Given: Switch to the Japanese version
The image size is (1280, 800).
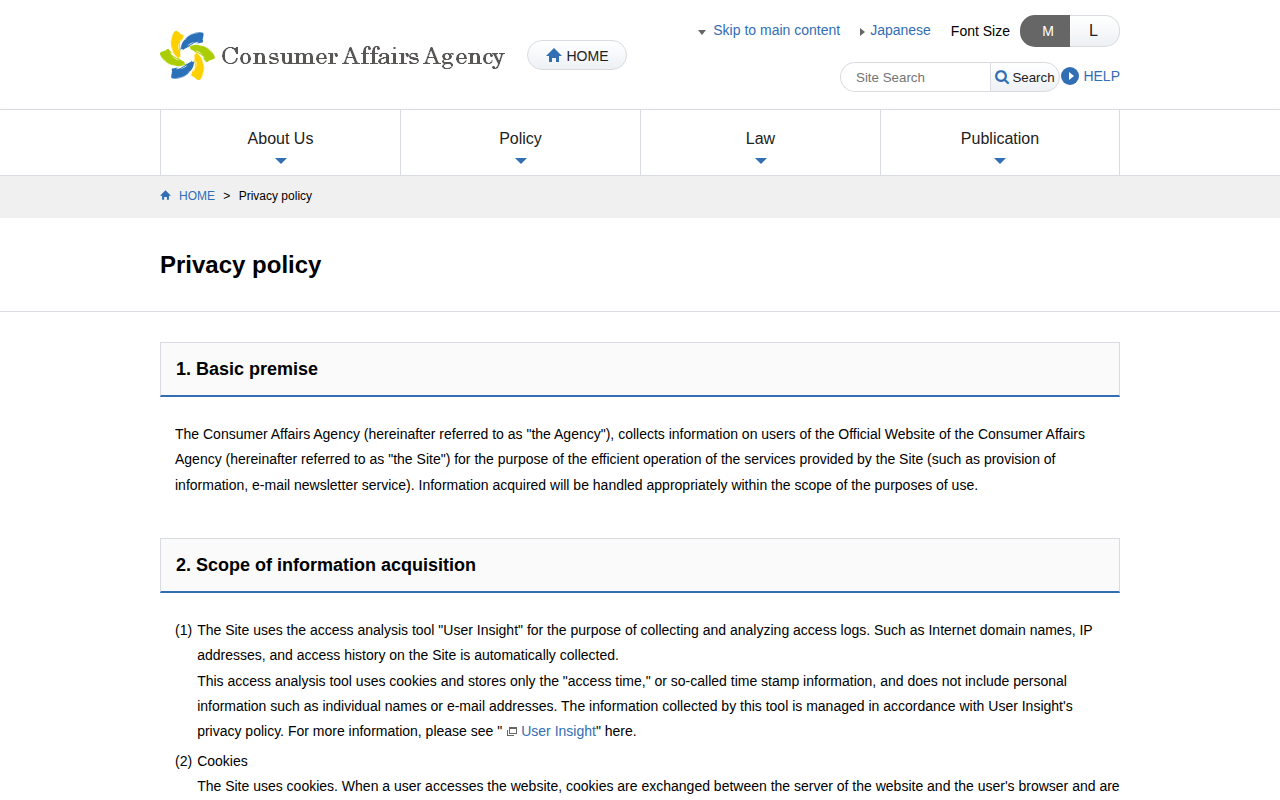Looking at the screenshot, I should [900, 30].
